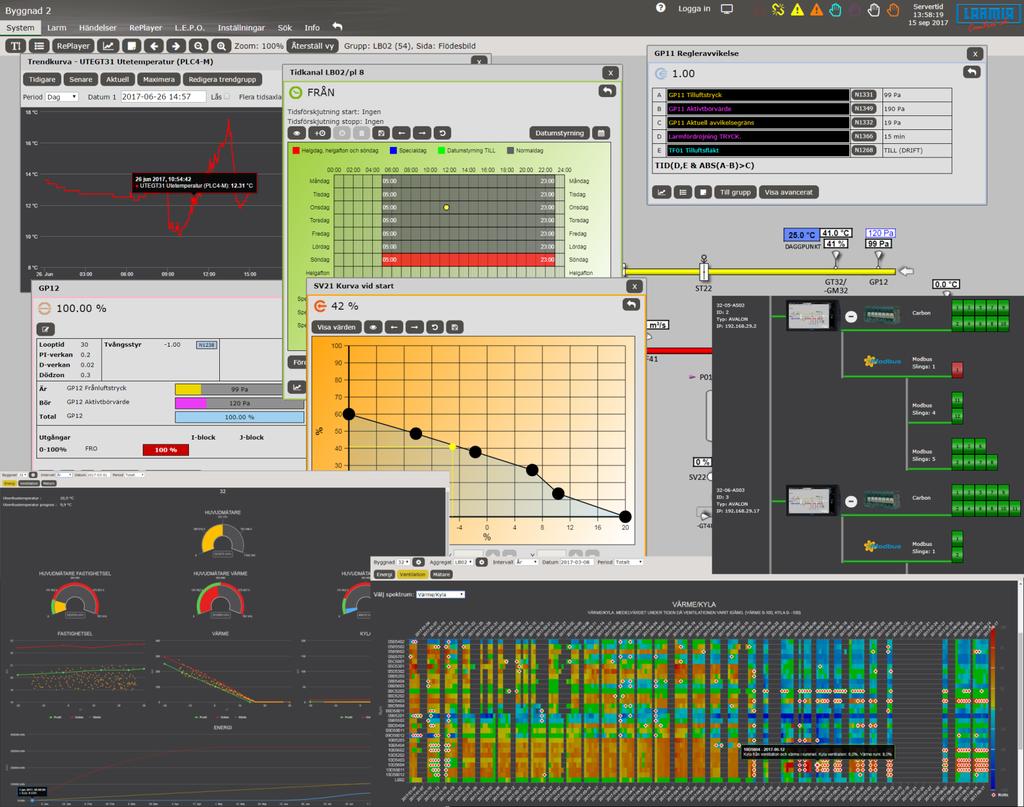The image size is (1024, 807).
Task: Open the Period Dag dropdown in Trendkurva
Action: (62, 97)
